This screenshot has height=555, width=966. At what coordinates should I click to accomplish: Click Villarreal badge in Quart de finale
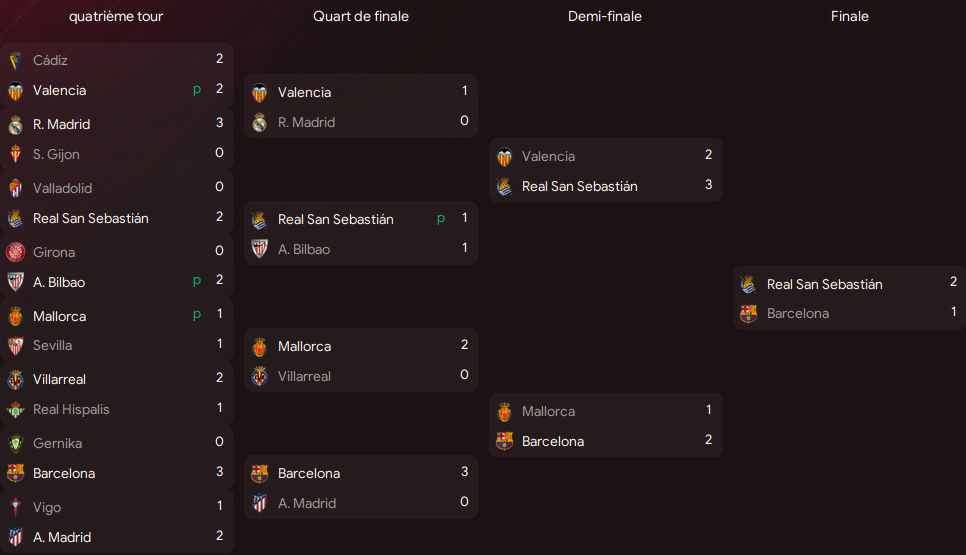(260, 377)
